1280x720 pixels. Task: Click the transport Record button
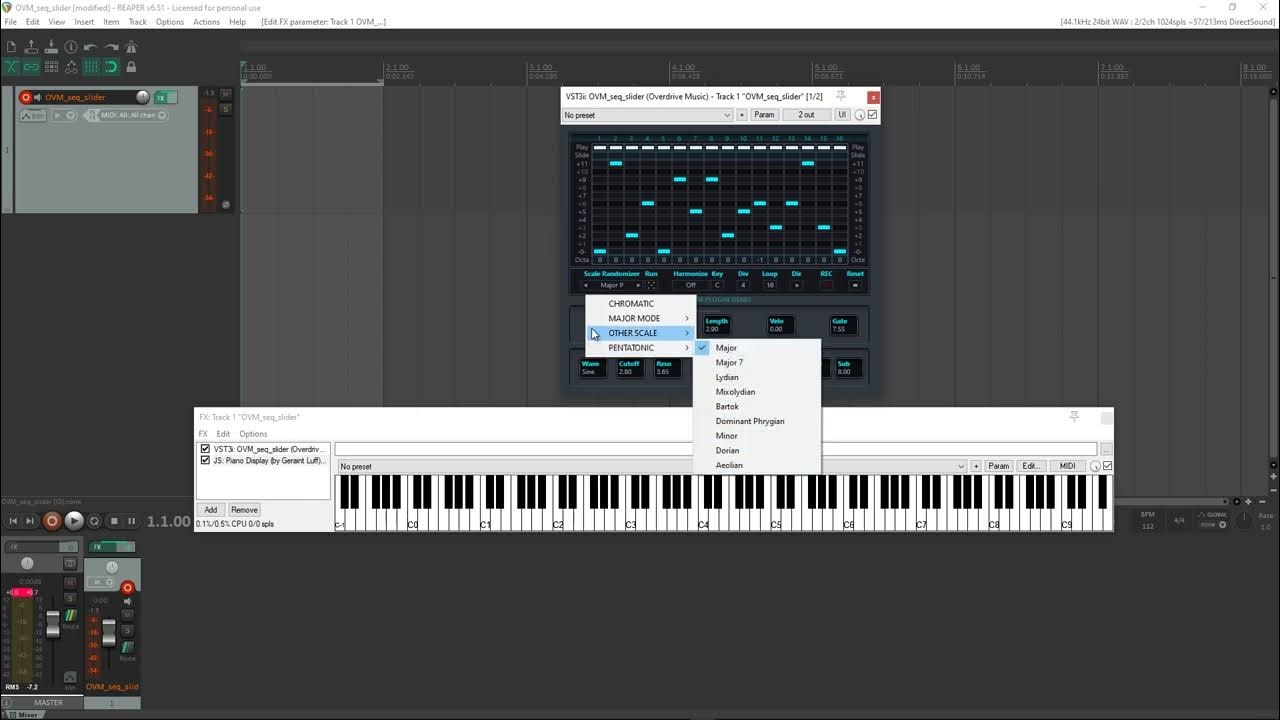[52, 521]
